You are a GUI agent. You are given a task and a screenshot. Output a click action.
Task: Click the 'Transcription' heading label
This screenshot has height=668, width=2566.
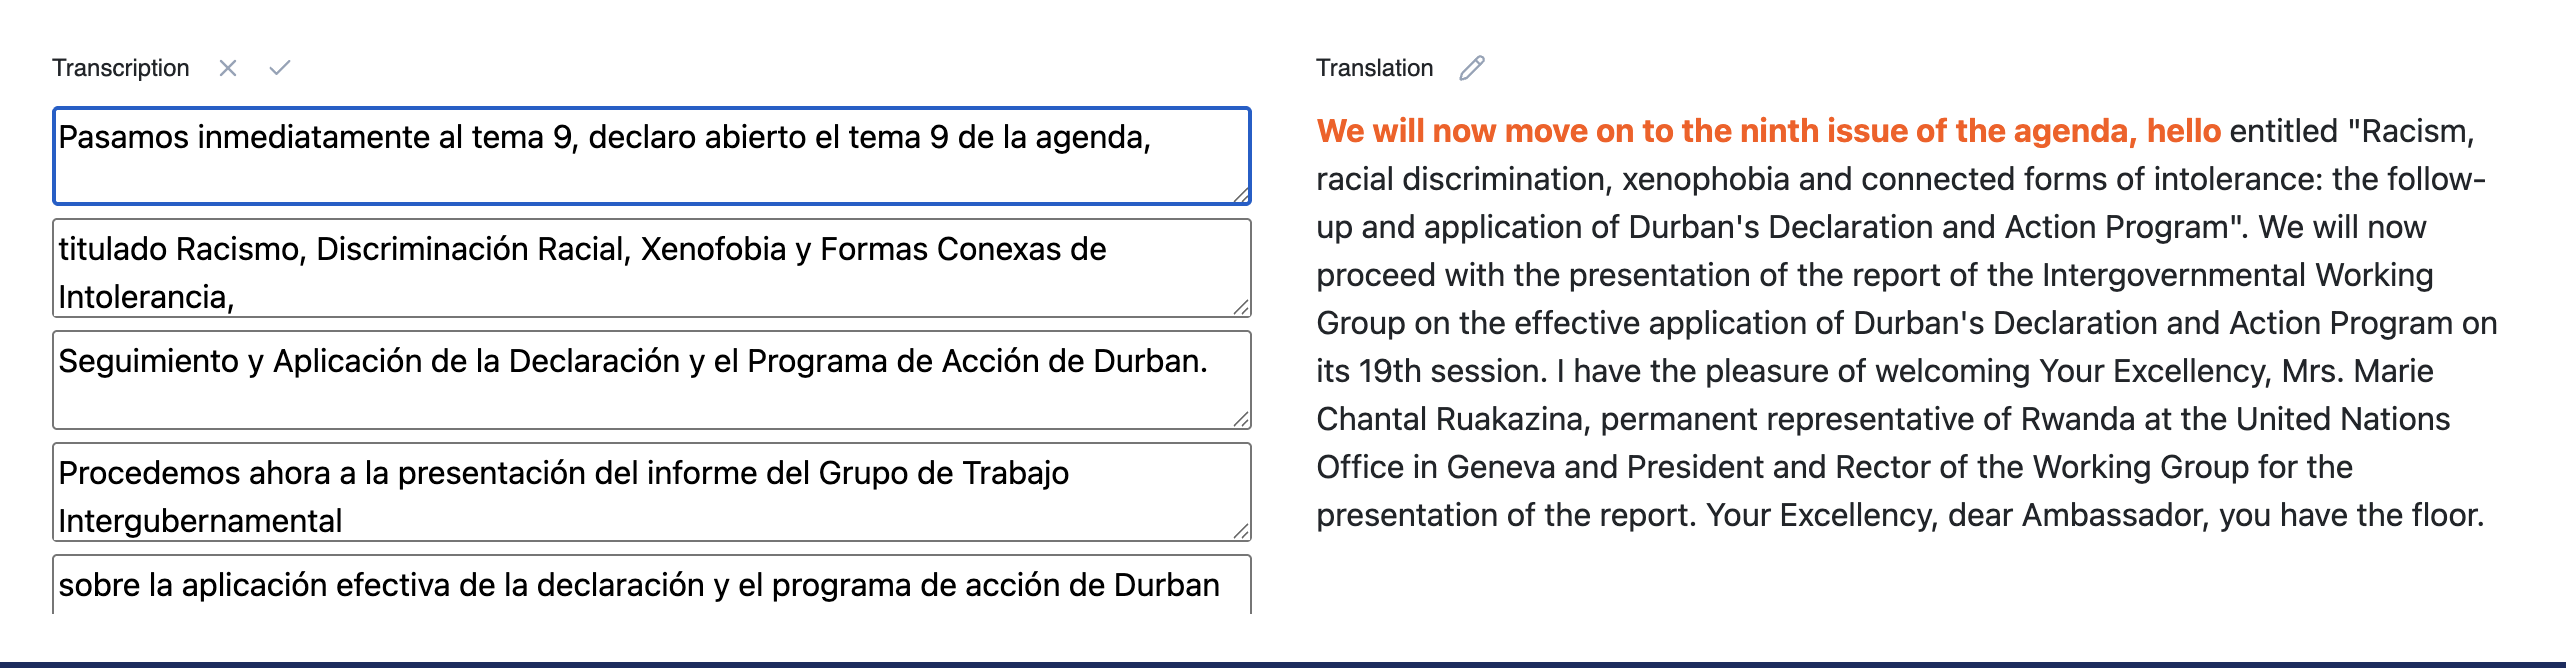[120, 68]
